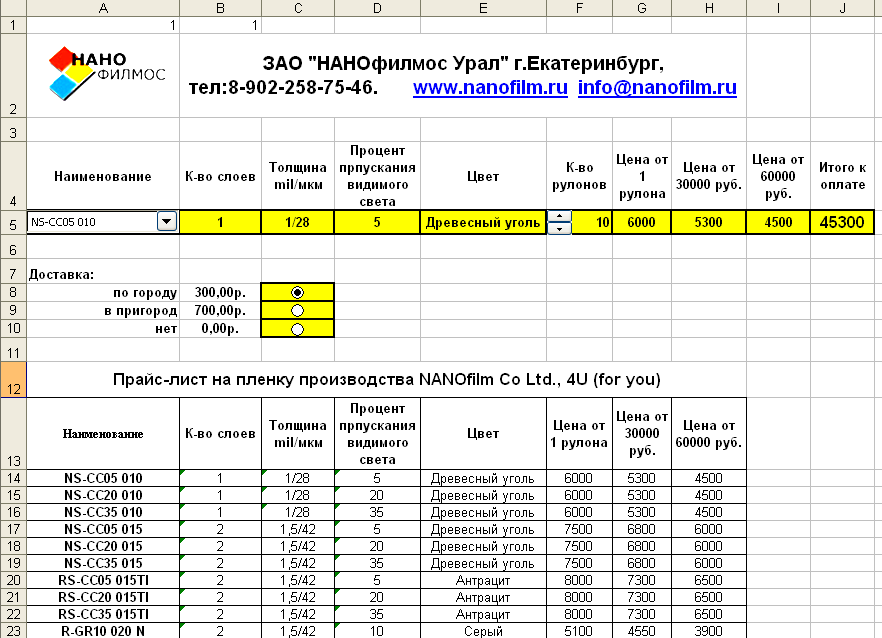Click 'Серый' color cell in row 23
The width and height of the screenshot is (882, 638).
coord(483,631)
